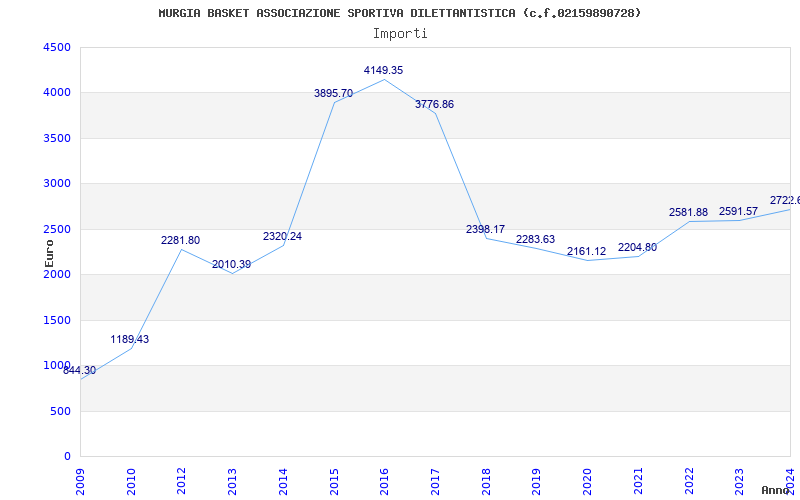The width and height of the screenshot is (800, 500).
Task: Select the peak value label 4149.35
Action: point(383,70)
